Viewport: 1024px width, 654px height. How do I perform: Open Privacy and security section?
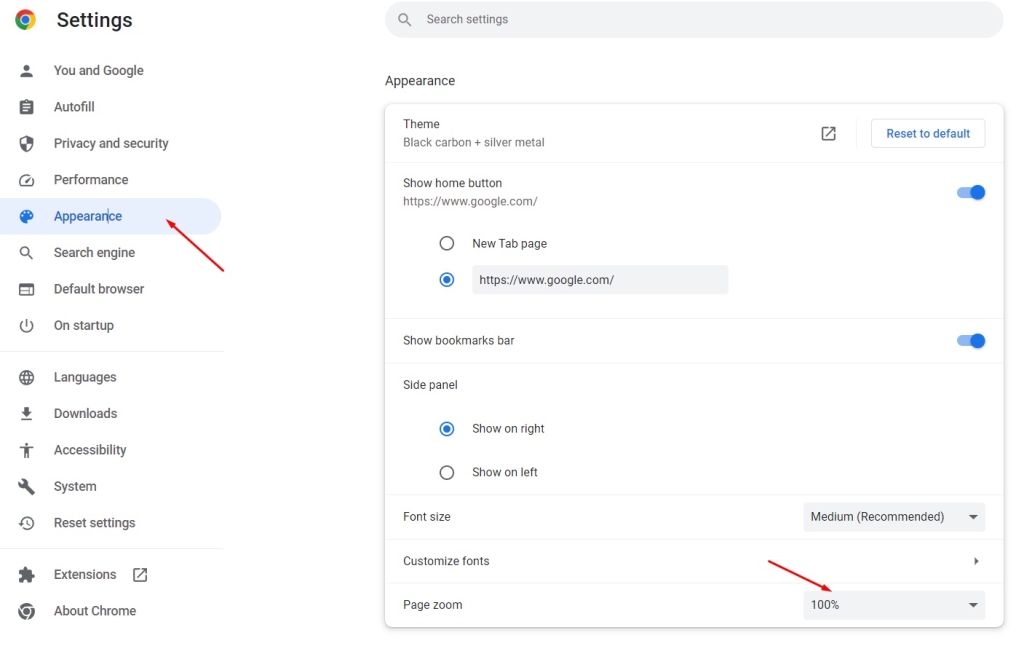pyautogui.click(x=111, y=143)
